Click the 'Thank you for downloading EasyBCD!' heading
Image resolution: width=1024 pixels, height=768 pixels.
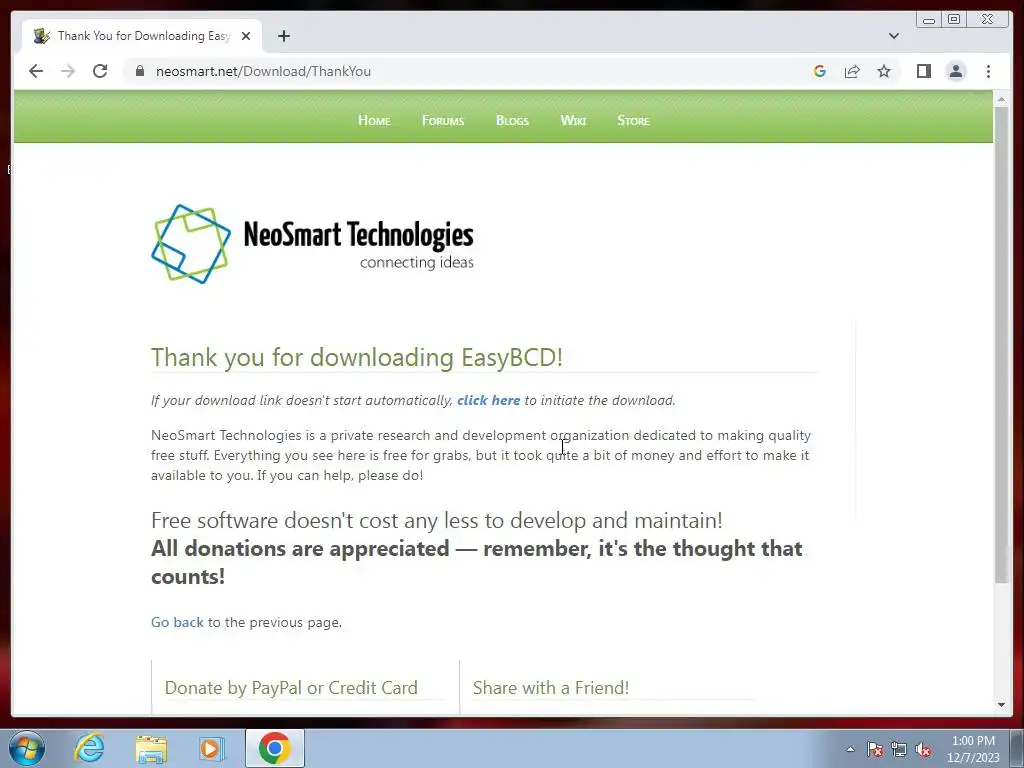(x=357, y=357)
